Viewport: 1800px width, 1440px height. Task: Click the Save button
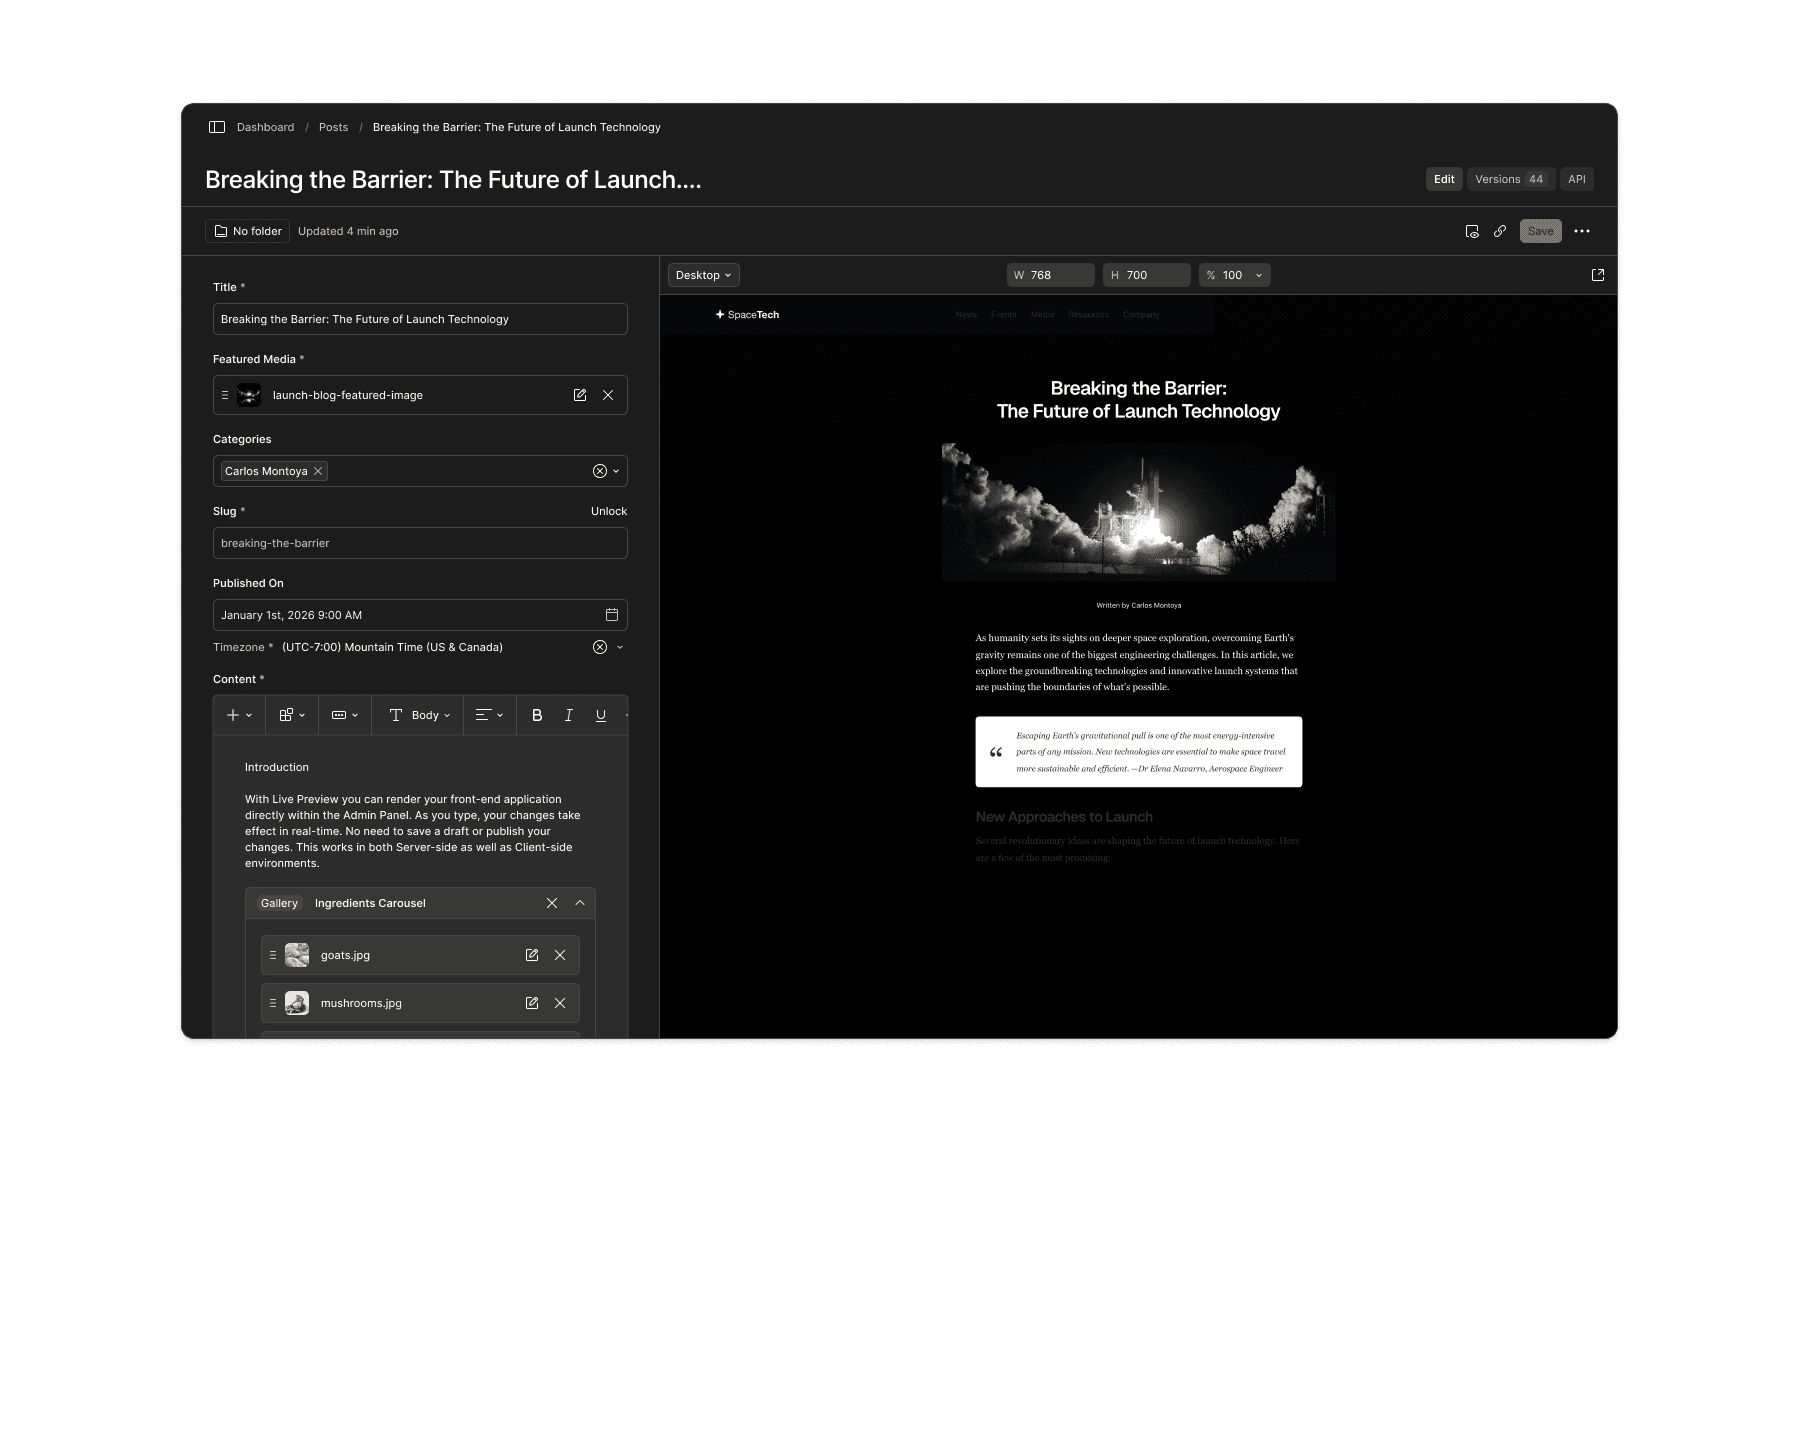point(1541,231)
